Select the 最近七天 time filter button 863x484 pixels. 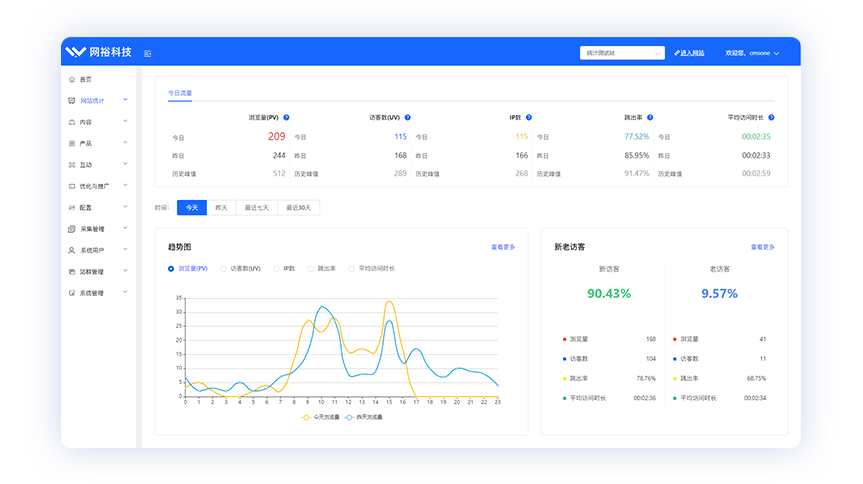point(257,208)
